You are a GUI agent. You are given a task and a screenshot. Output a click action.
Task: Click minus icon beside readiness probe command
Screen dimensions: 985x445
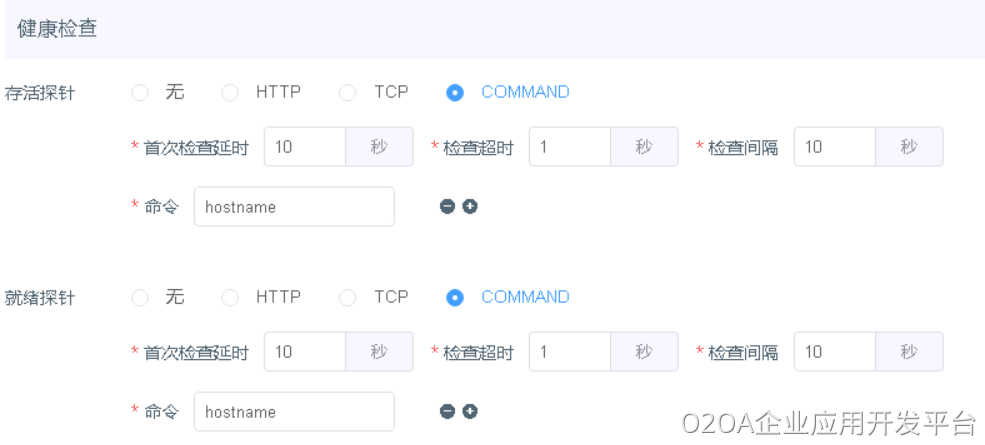447,411
